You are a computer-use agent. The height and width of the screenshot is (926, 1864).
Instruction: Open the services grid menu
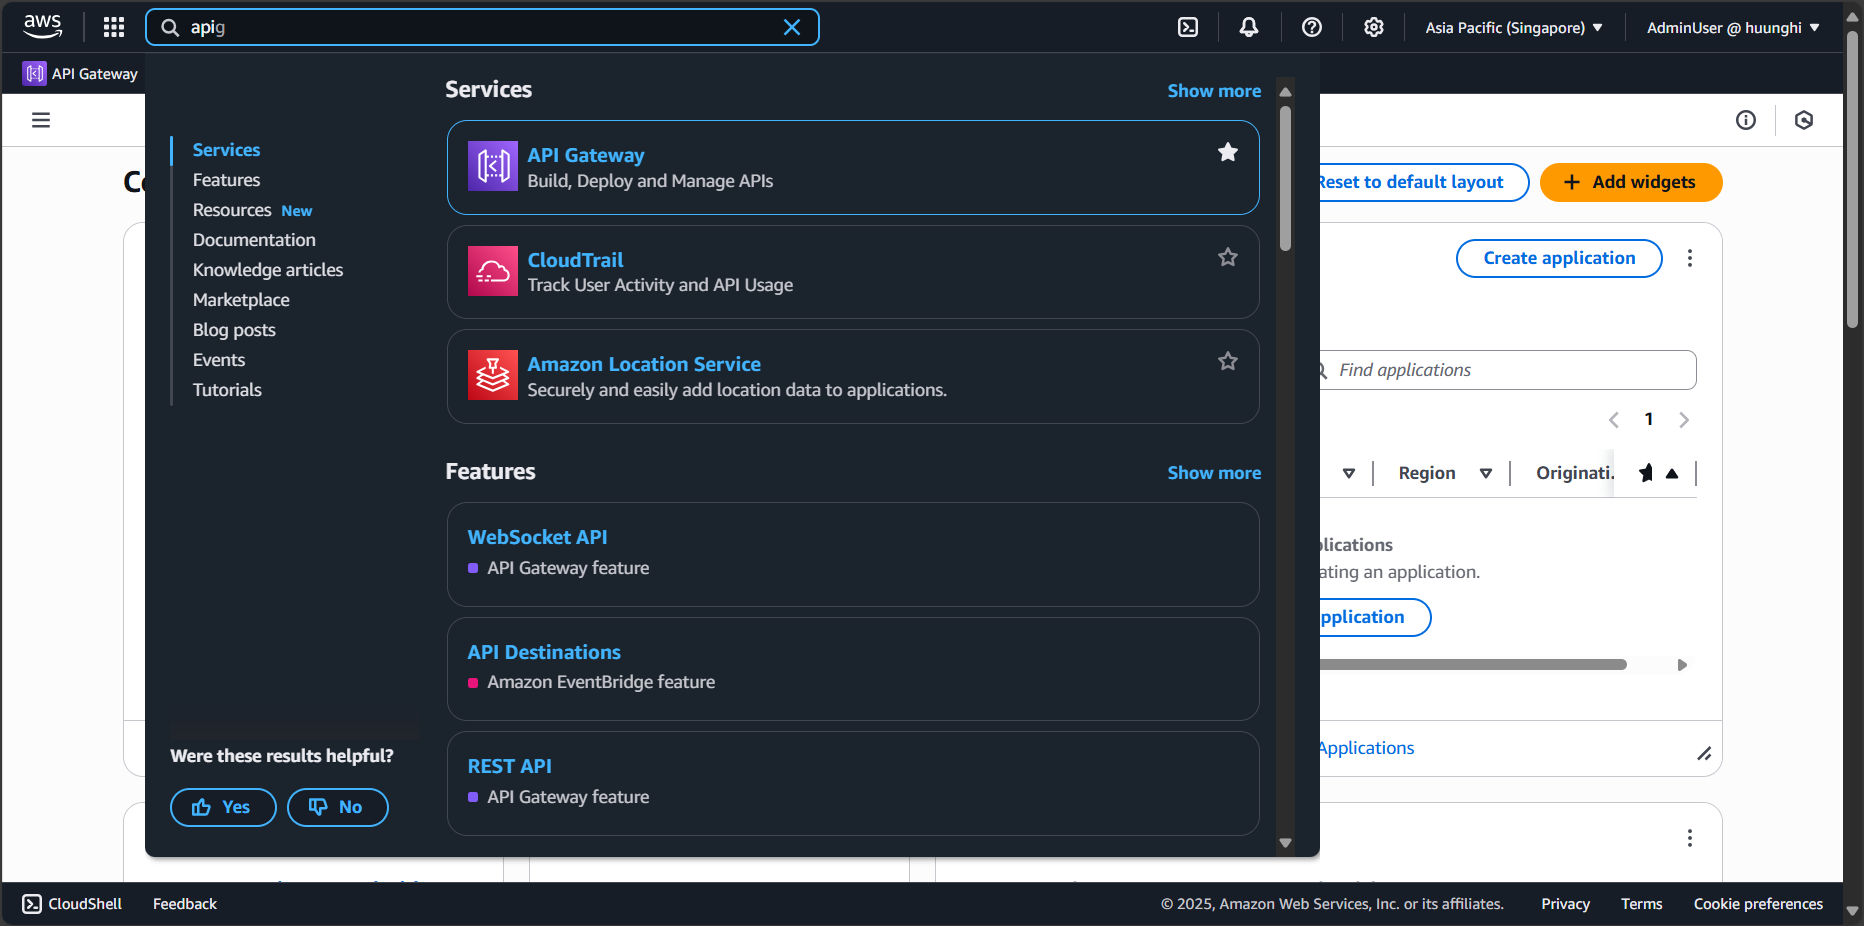coord(114,27)
